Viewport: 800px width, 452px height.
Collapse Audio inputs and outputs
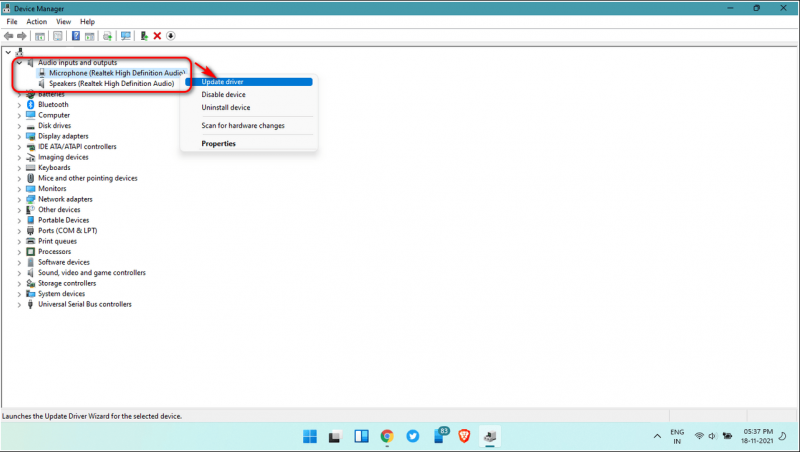click(19, 63)
